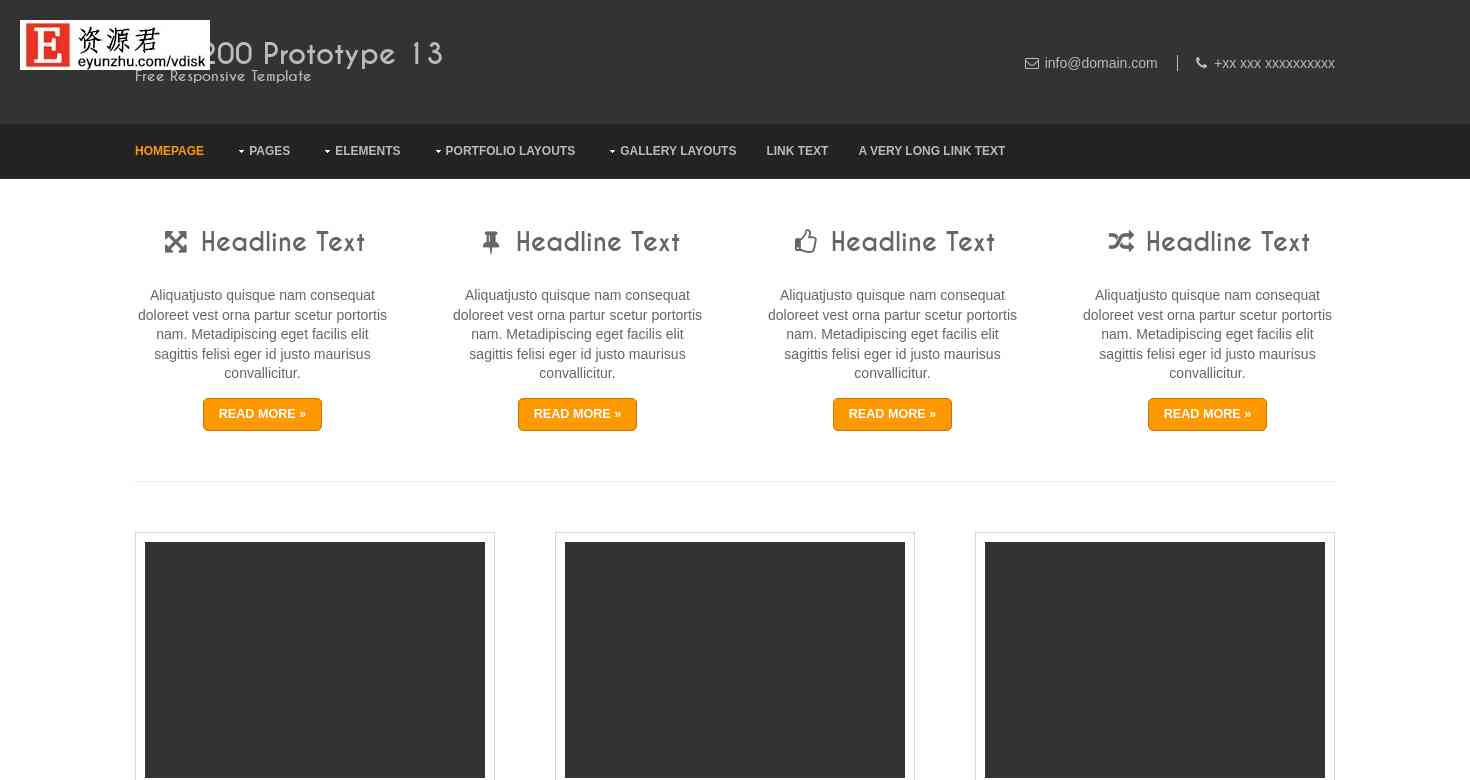Click Read More under the expand-arrows headline
Viewport: 1470px width, 780px height.
coord(262,414)
